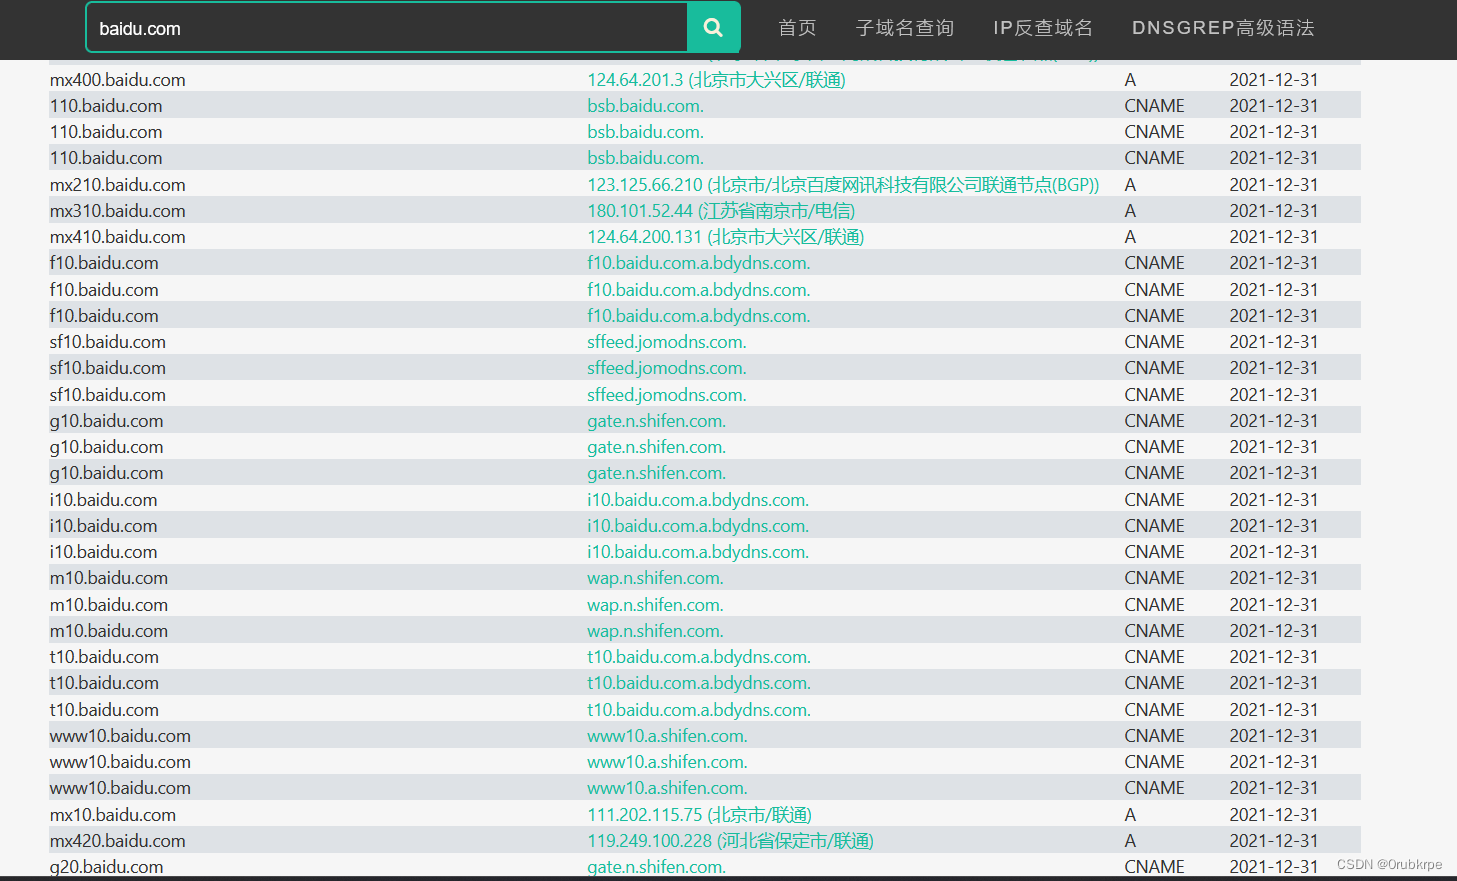Click the t10.baidu.com.a.bdydns.com link
Viewport: 1457px width, 881px height.
698,656
